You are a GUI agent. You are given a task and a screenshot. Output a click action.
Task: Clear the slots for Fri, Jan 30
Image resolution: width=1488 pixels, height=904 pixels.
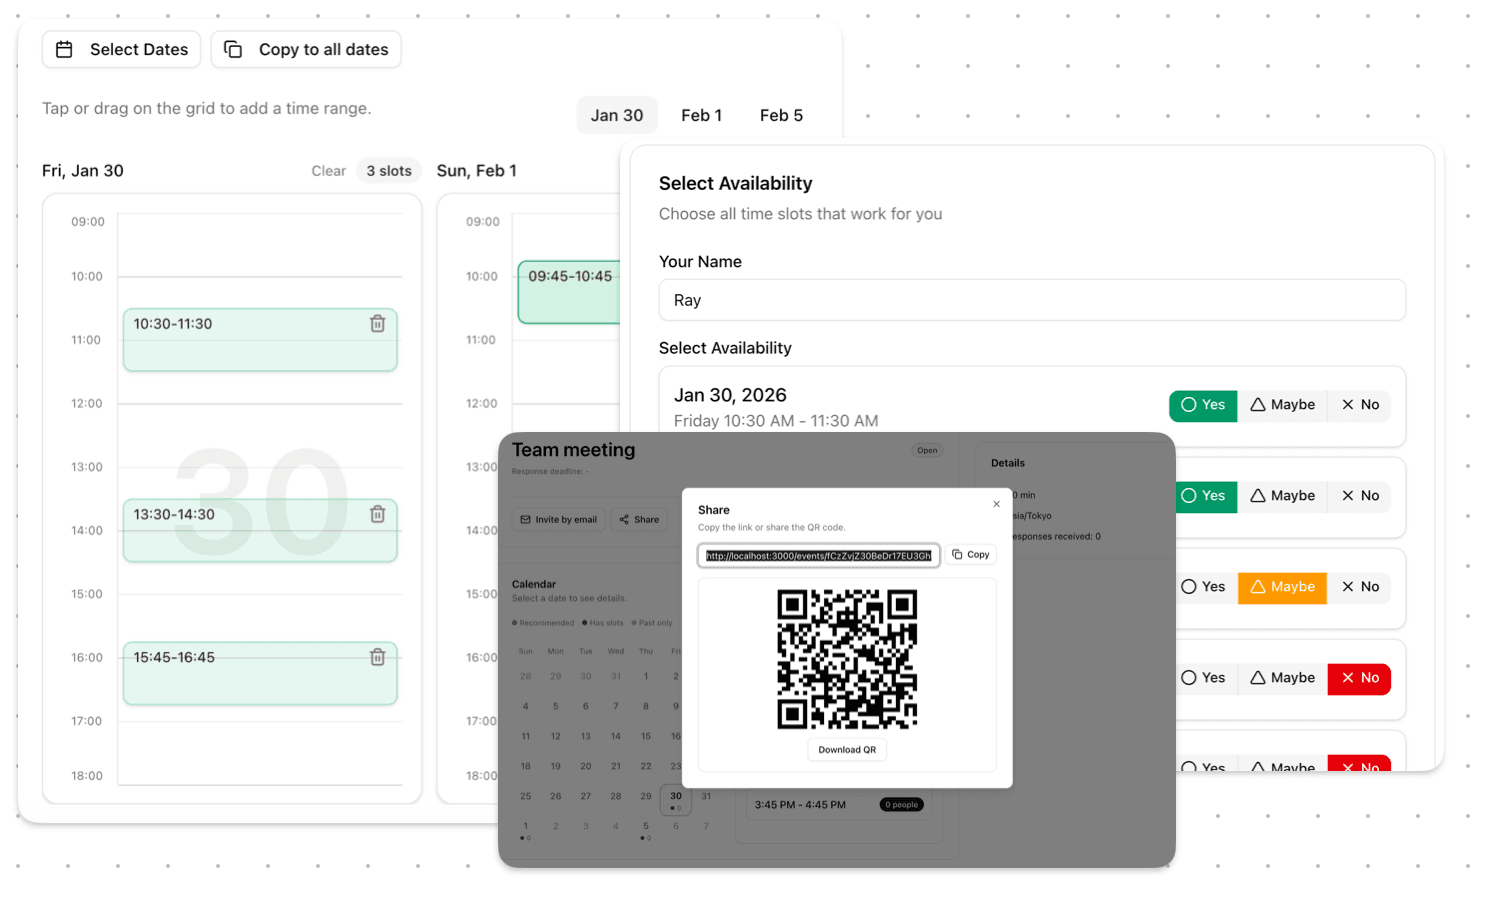(x=328, y=171)
